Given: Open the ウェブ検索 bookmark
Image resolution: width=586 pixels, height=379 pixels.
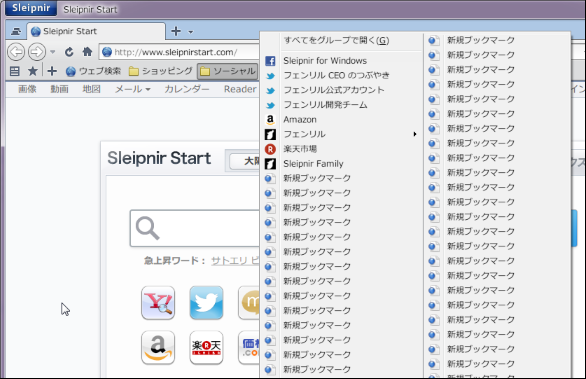Looking at the screenshot, I should pyautogui.click(x=93, y=71).
